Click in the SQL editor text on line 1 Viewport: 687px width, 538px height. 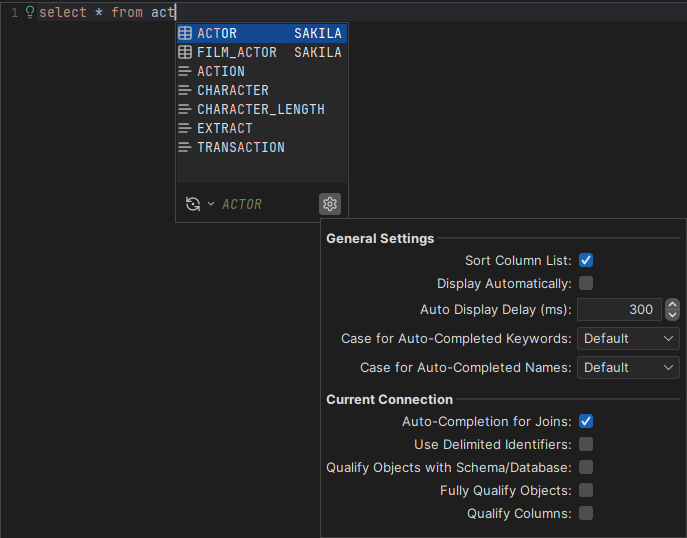click(107, 12)
